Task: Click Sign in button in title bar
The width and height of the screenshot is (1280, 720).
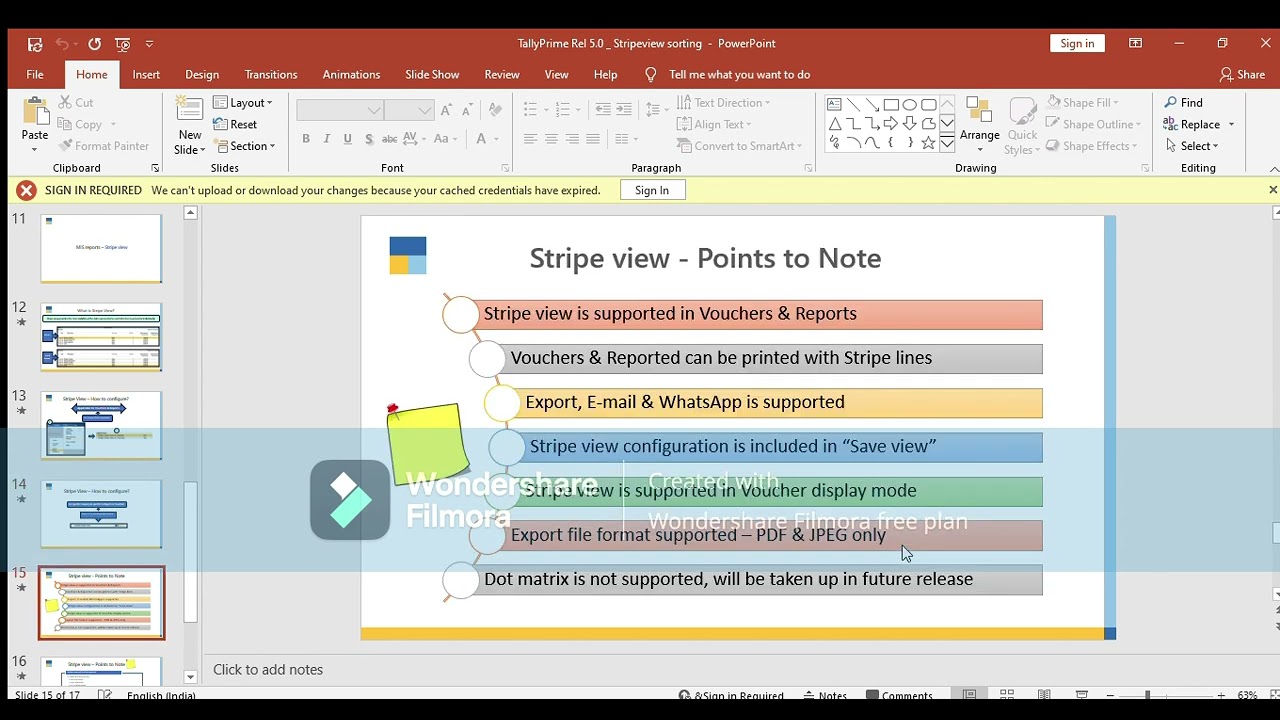Action: [1077, 43]
